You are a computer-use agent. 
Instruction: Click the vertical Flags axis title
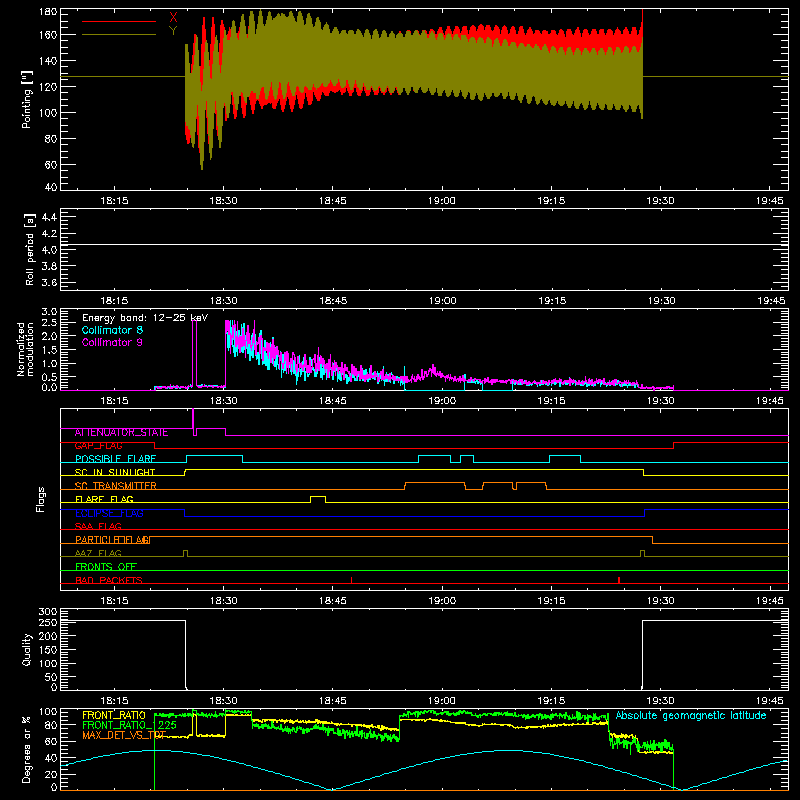[x=41, y=499]
